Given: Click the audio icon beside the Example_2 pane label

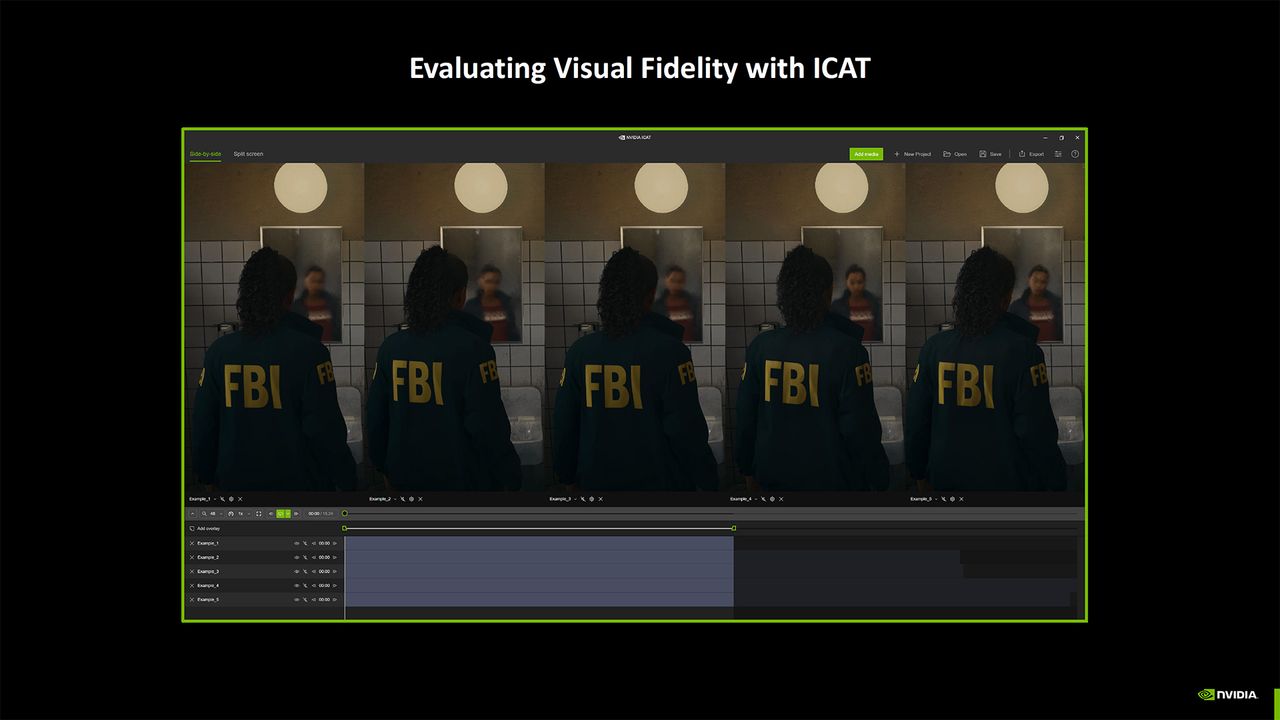Looking at the screenshot, I should point(402,498).
